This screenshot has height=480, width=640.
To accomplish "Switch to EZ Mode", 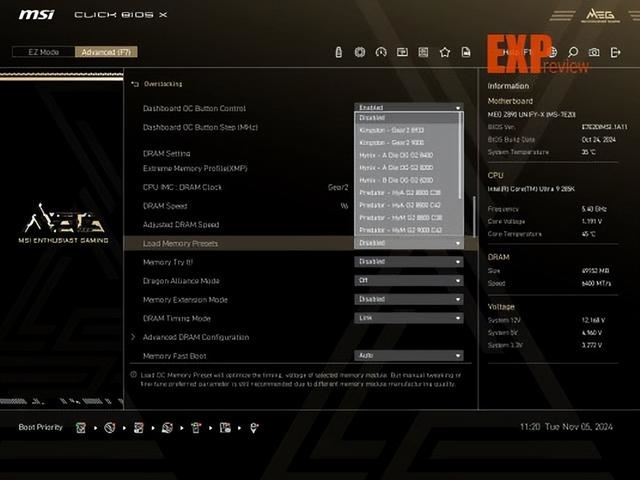I will pyautogui.click(x=42, y=52).
